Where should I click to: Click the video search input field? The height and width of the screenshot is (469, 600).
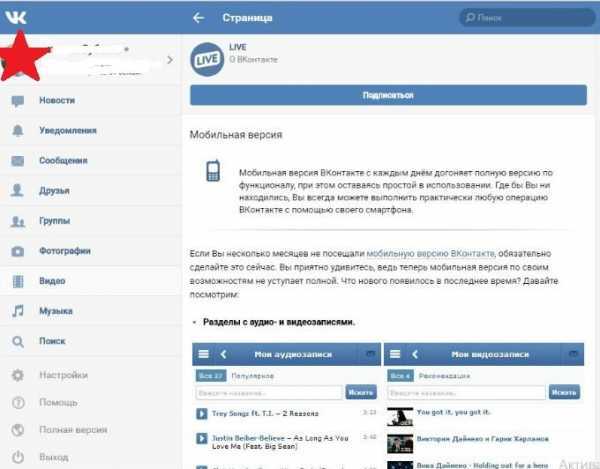(x=466, y=392)
